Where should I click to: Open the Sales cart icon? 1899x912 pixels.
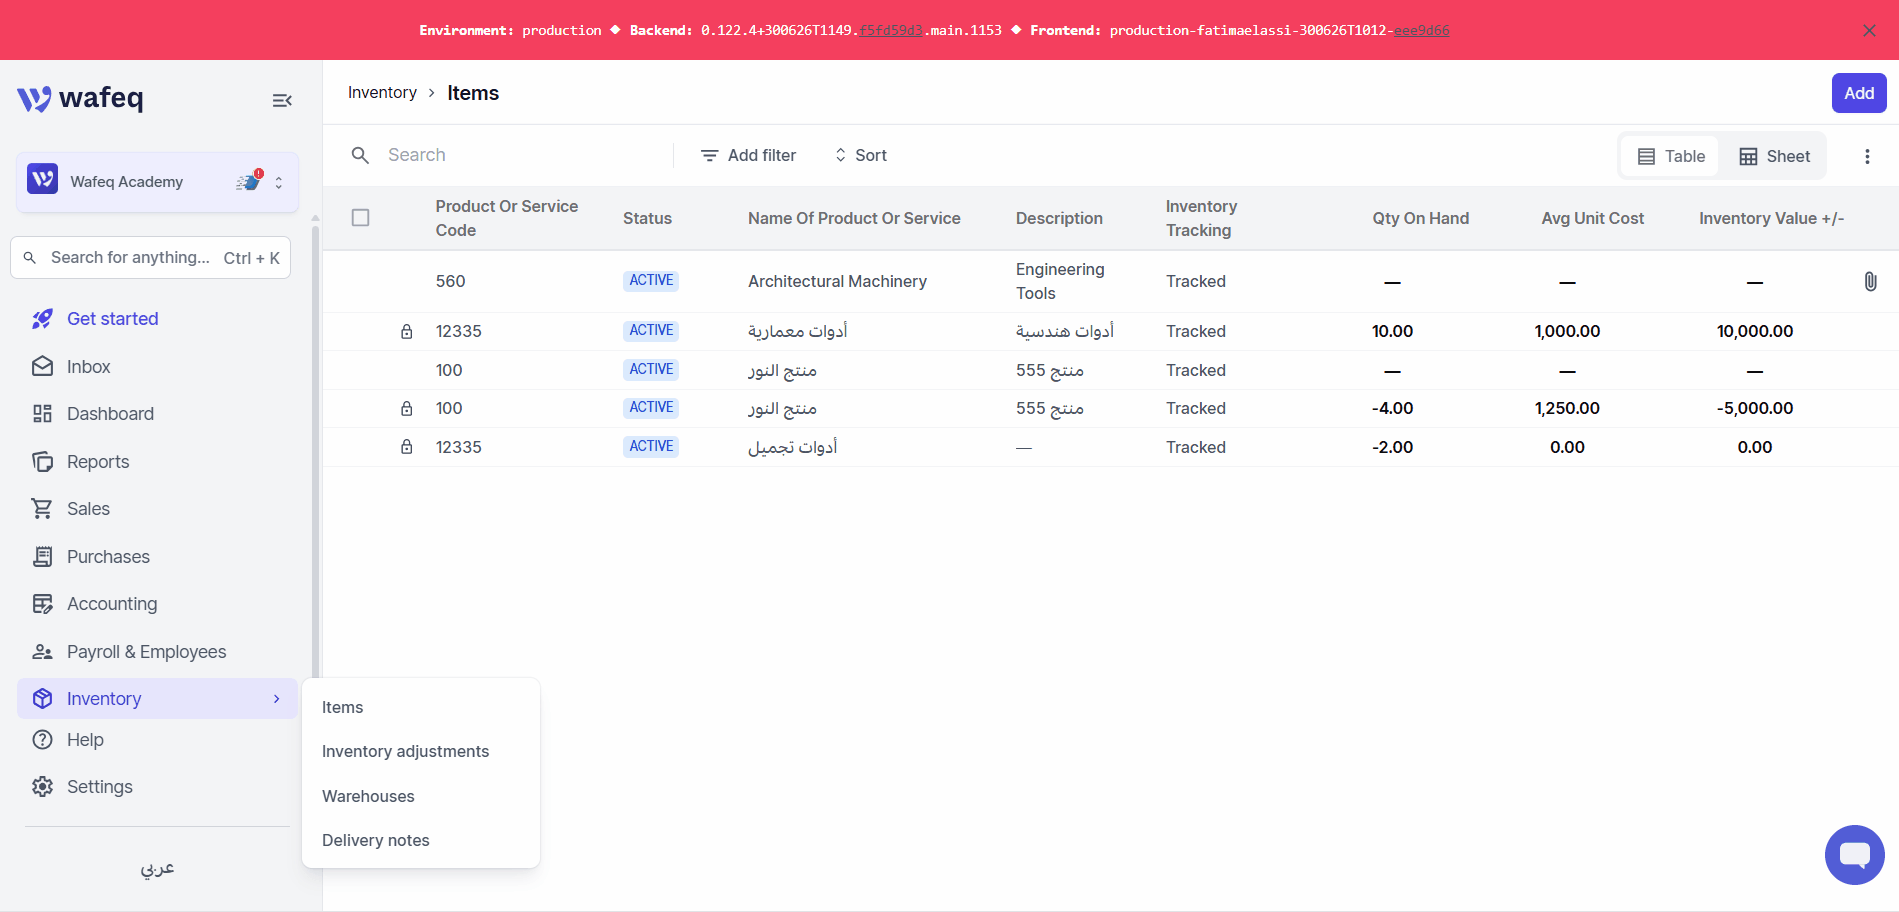coord(42,509)
